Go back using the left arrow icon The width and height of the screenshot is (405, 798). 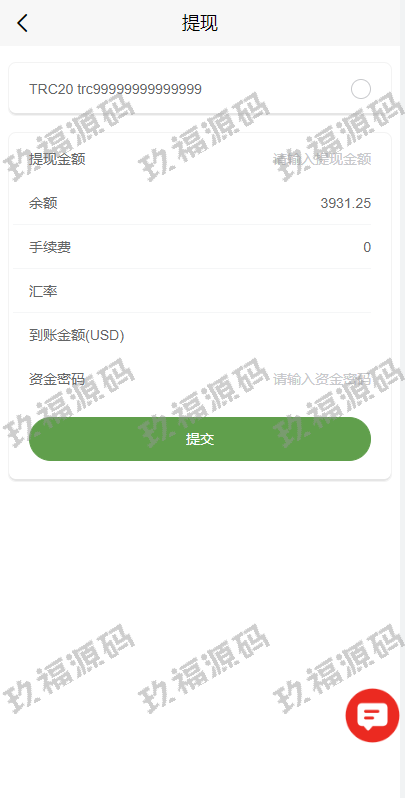click(22, 23)
